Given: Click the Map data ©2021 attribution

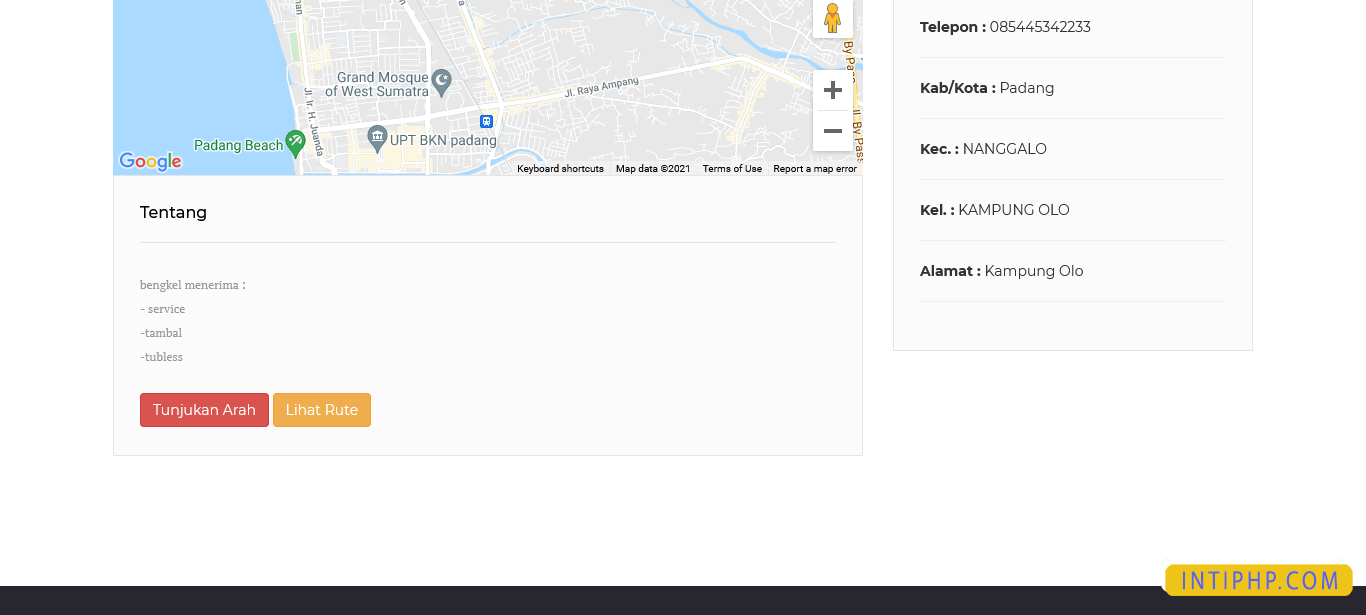Looking at the screenshot, I should click(x=652, y=168).
